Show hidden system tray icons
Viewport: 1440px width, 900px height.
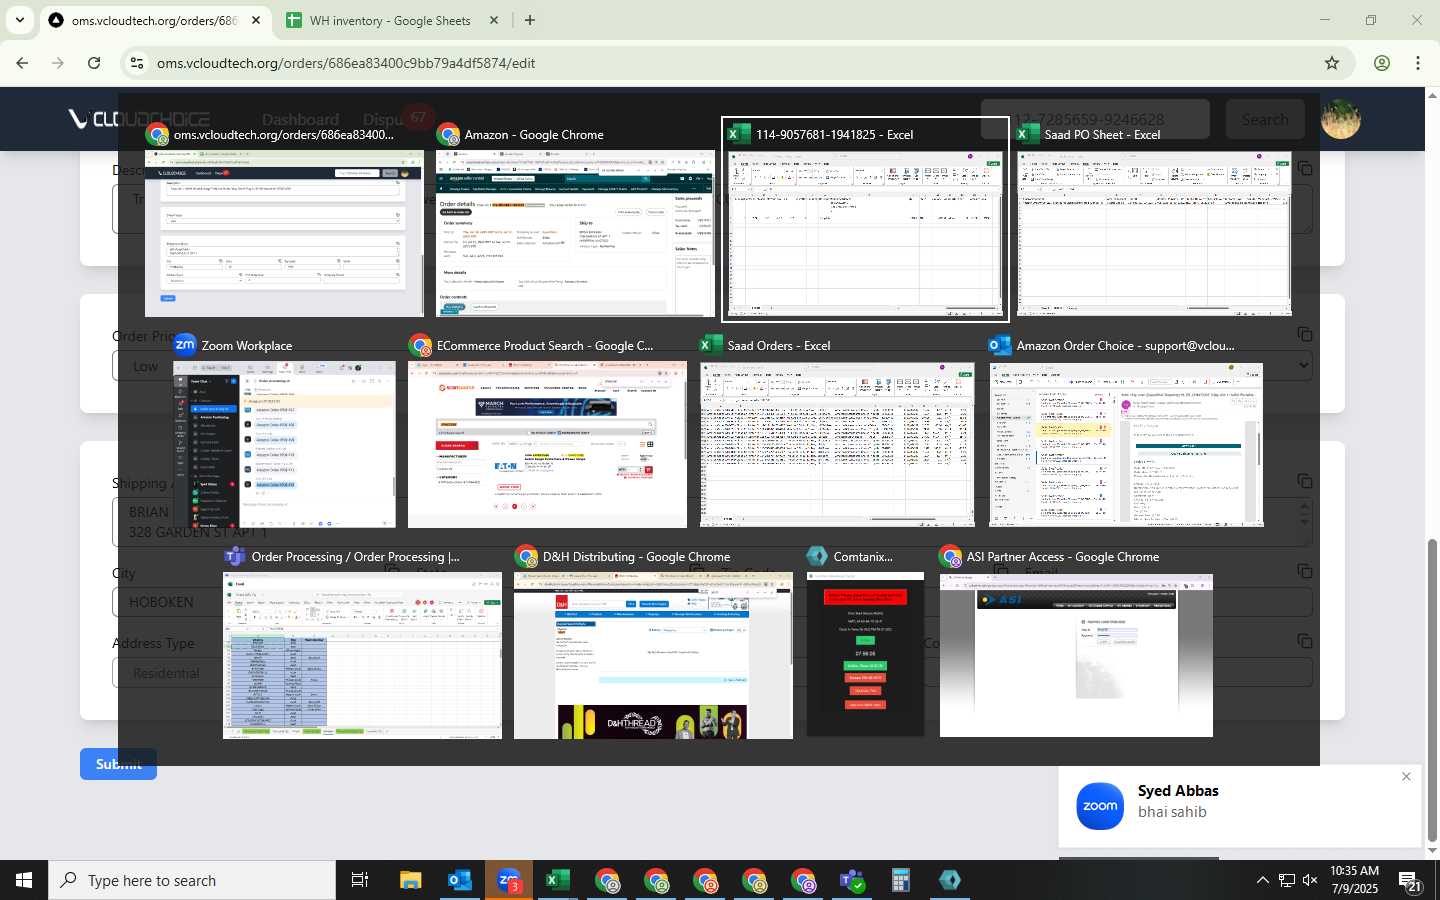(x=1262, y=880)
